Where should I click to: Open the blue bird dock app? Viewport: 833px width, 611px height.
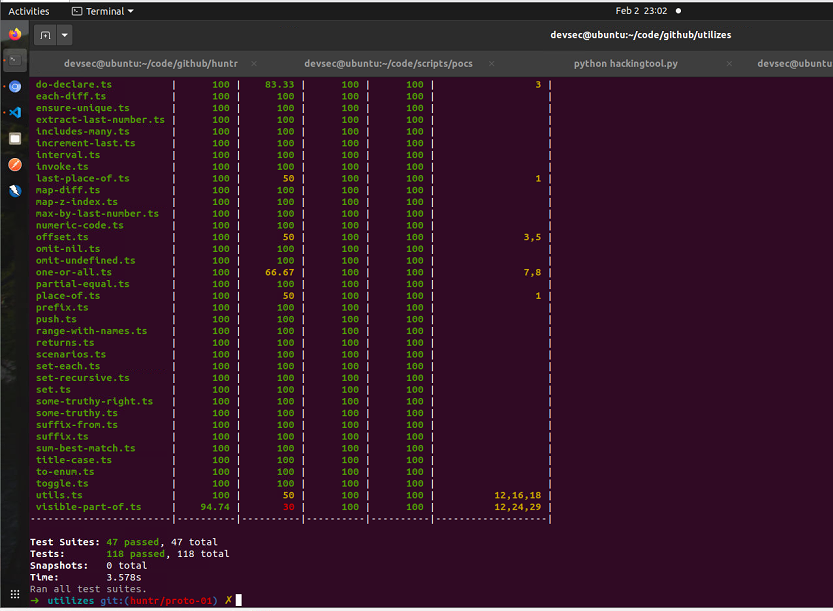(15, 191)
